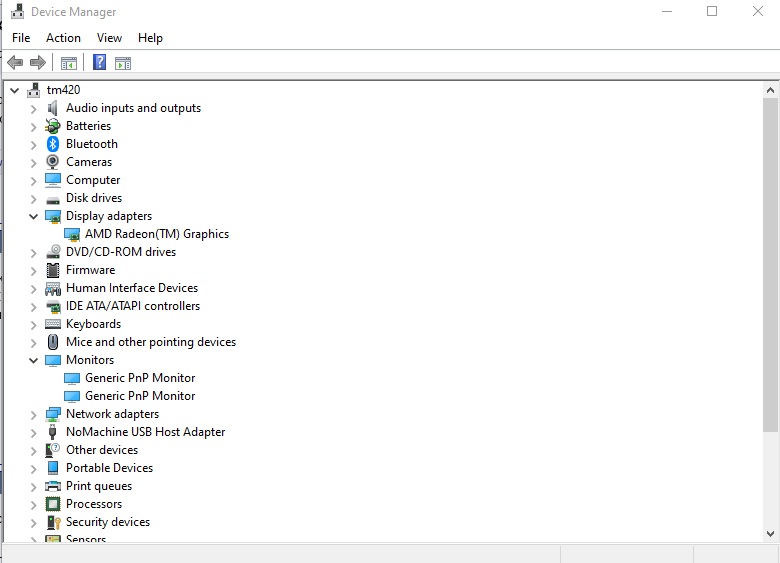Click the Print queues printer icon

[53, 486]
